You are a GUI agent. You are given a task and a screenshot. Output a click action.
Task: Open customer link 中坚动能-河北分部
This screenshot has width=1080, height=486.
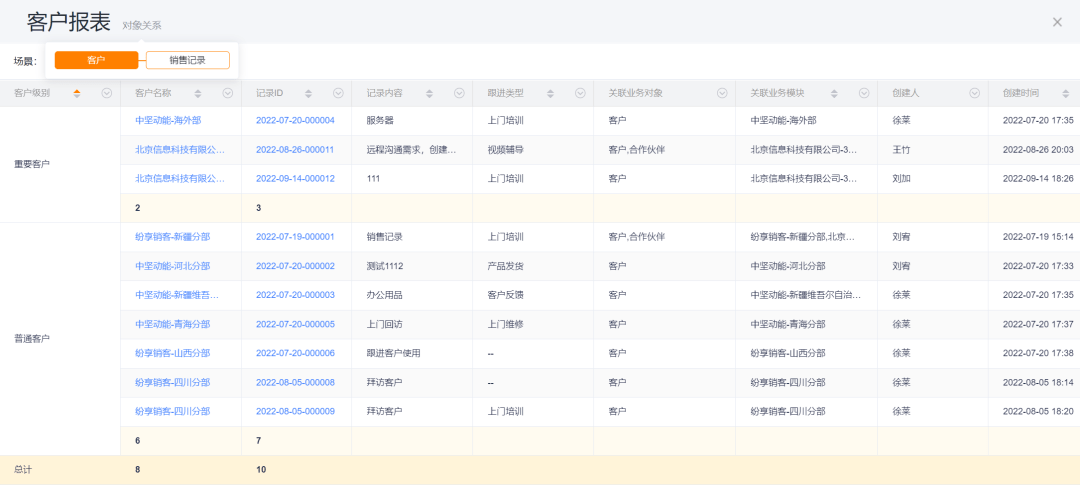click(173, 266)
